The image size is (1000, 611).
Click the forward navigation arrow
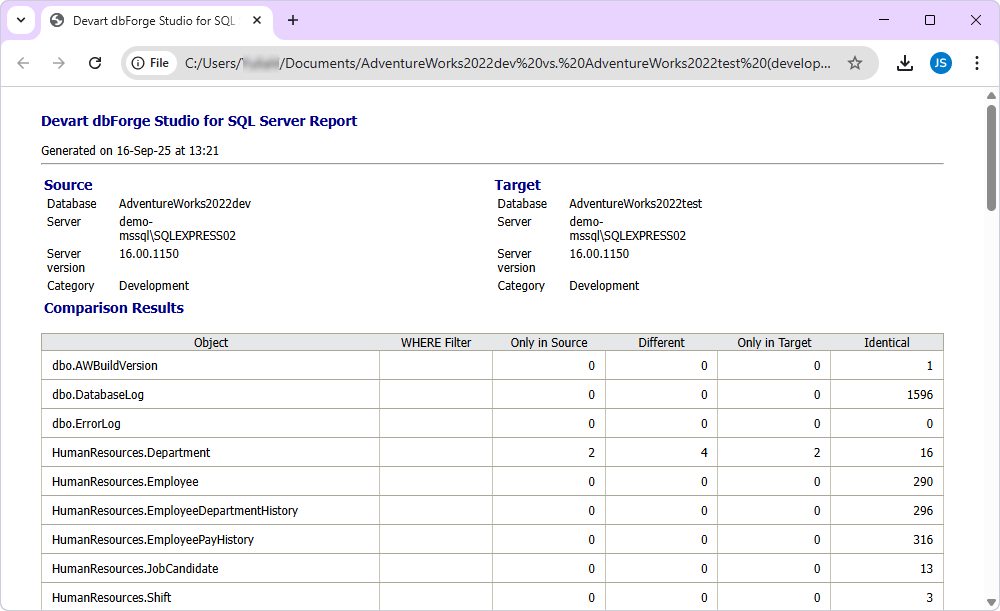point(59,62)
